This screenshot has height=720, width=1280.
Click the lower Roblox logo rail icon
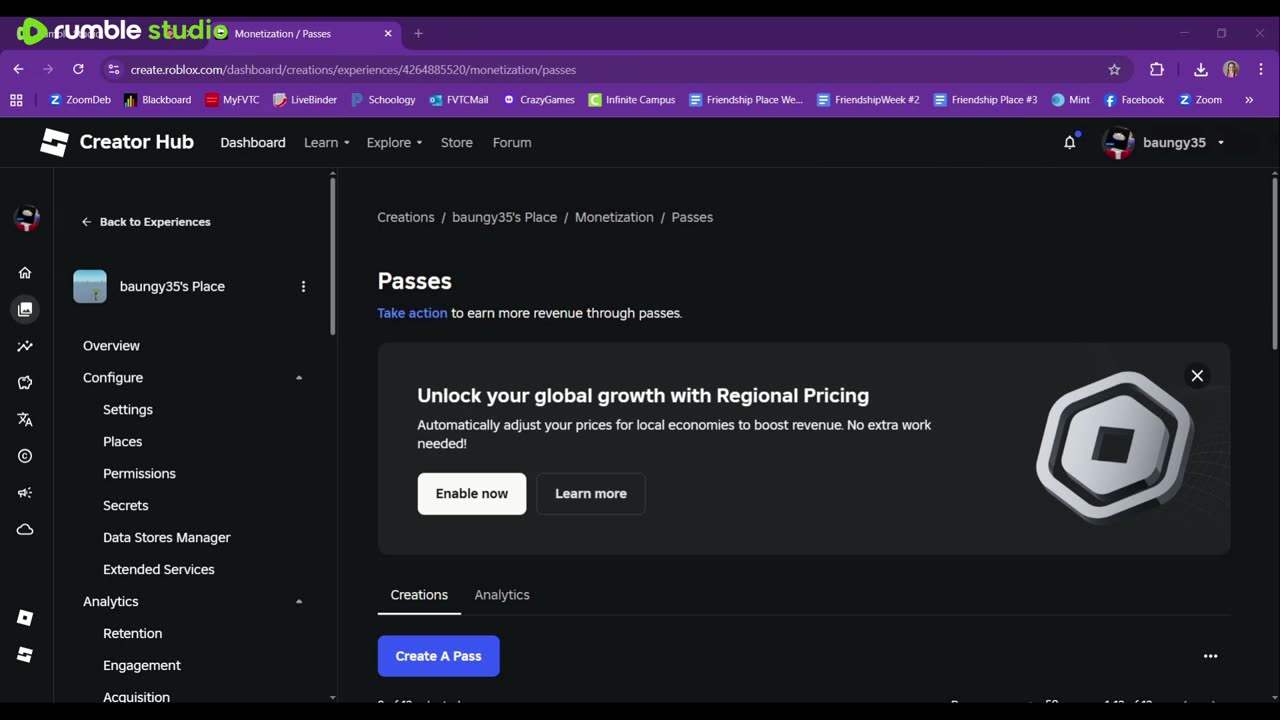[x=25, y=655]
